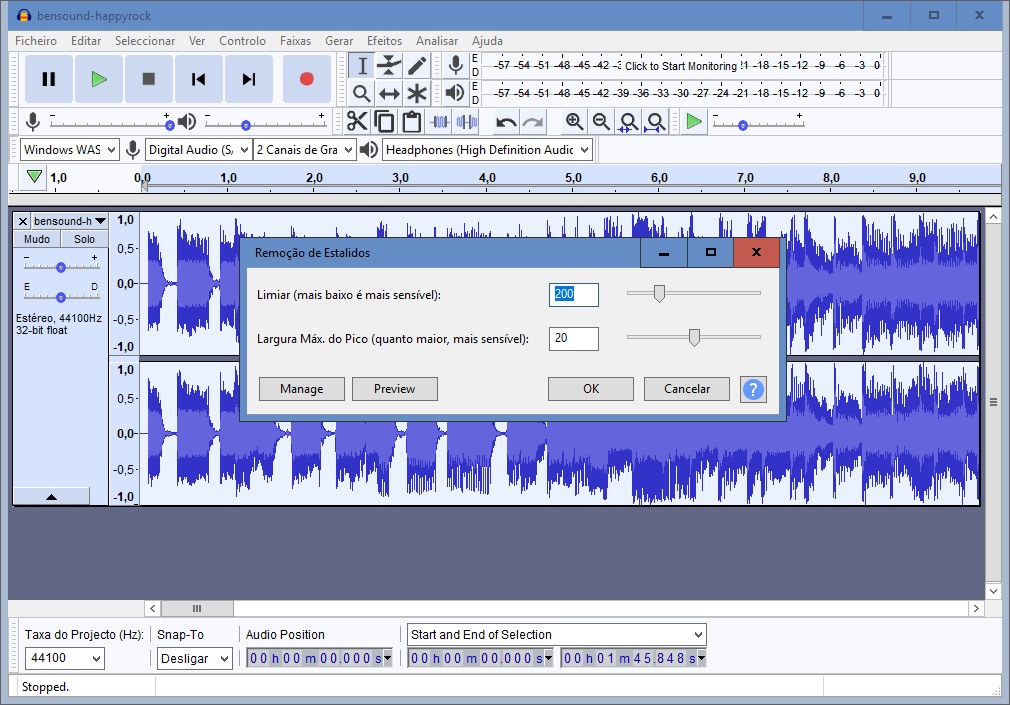Click the track pan slider knob
This screenshot has height=705, width=1010.
click(x=61, y=297)
